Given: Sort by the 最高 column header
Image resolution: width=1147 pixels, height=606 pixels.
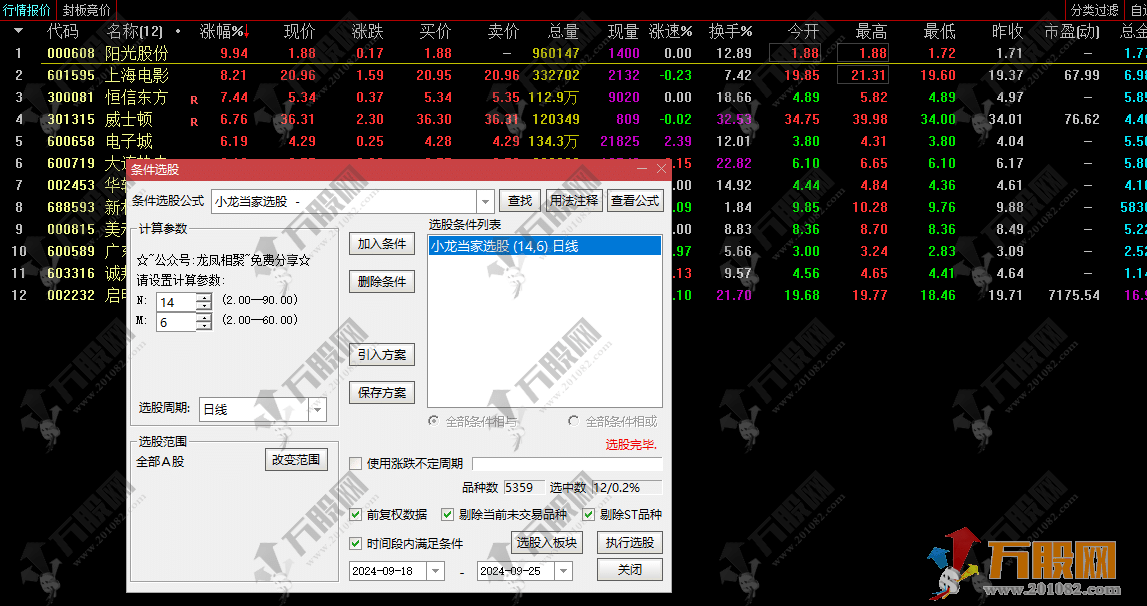Looking at the screenshot, I should click(x=871, y=31).
